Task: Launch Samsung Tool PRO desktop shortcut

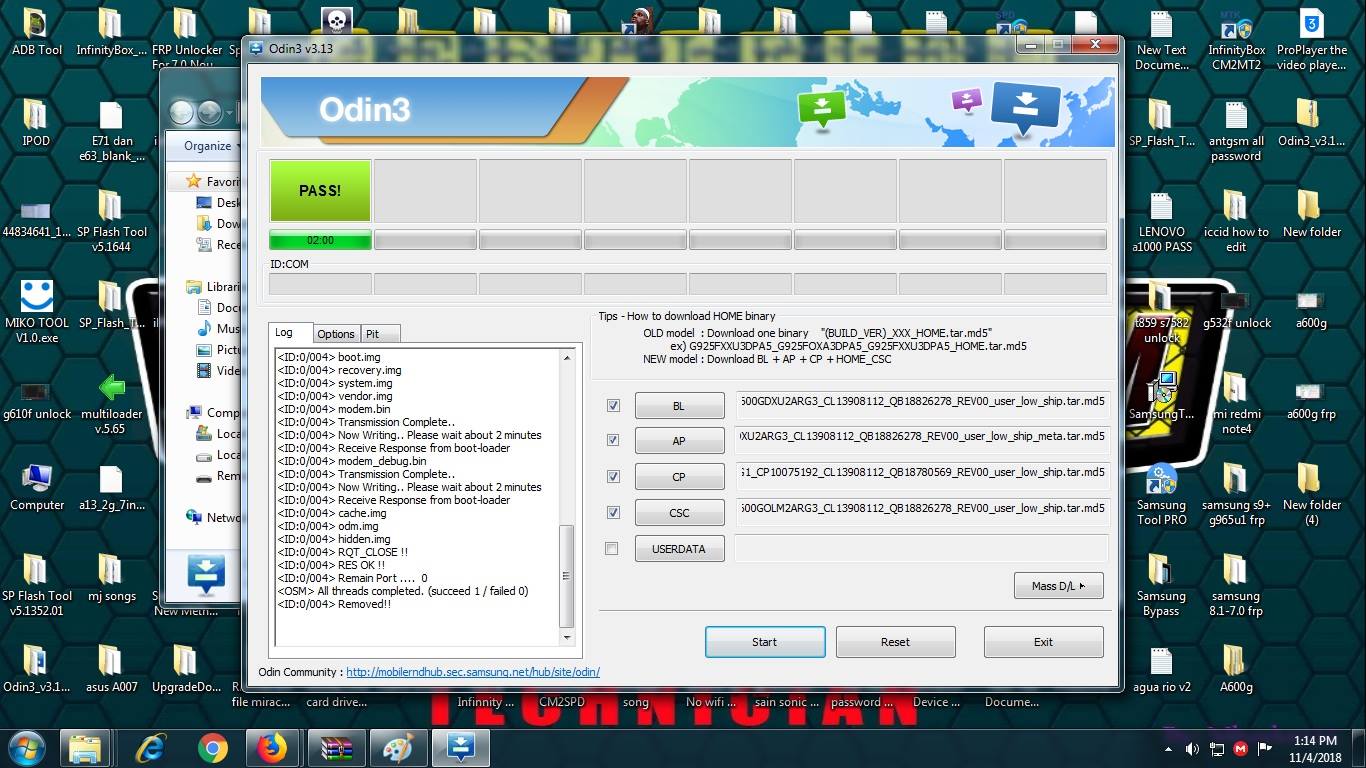Action: (x=1162, y=495)
